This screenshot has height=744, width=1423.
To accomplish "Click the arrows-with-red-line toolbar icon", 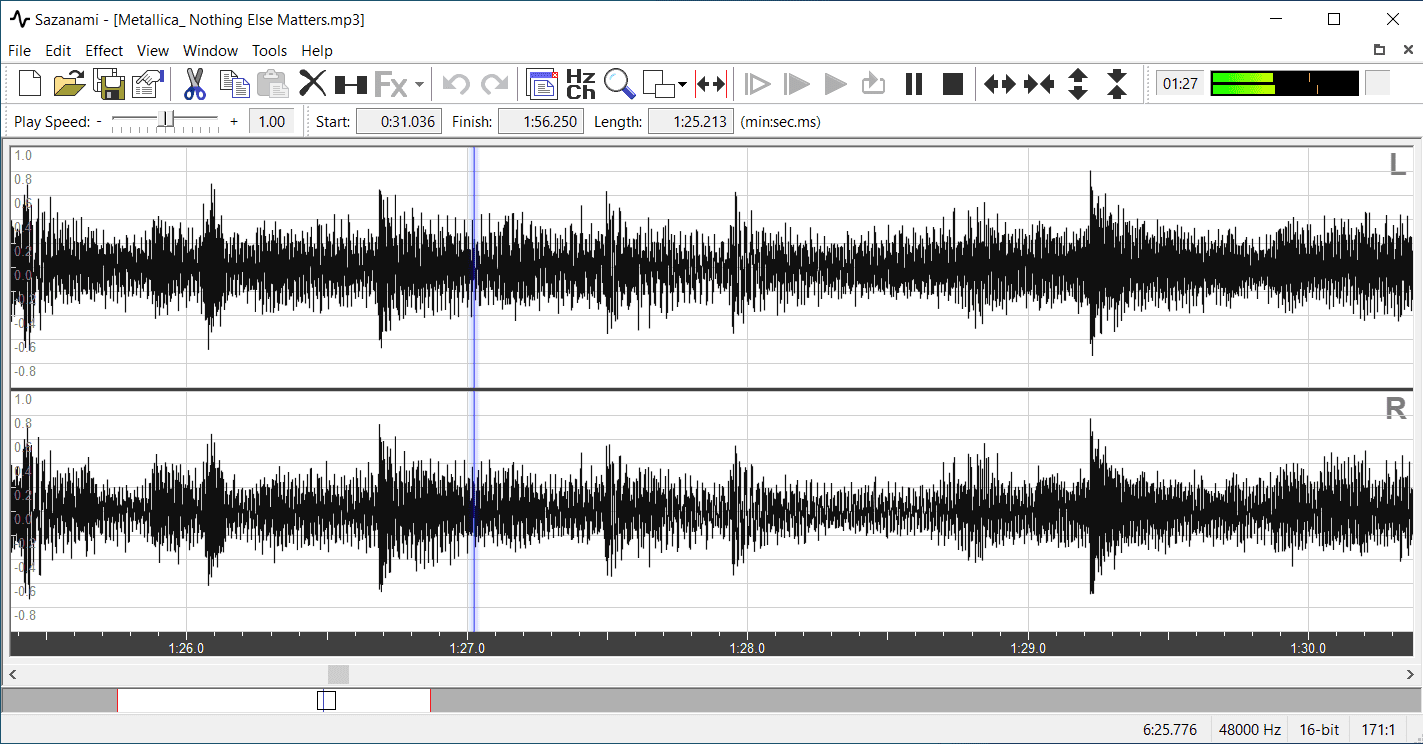I will point(713,84).
